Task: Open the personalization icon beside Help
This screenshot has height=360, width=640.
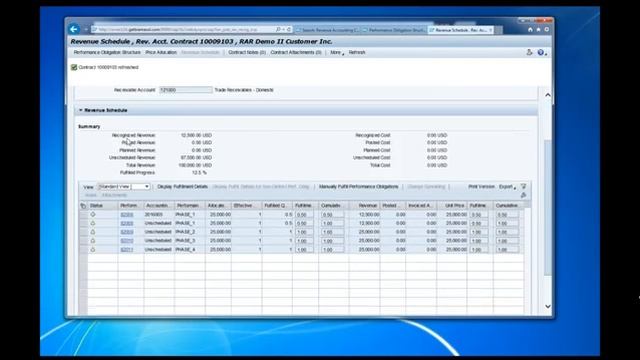Action: pyautogui.click(x=529, y=52)
